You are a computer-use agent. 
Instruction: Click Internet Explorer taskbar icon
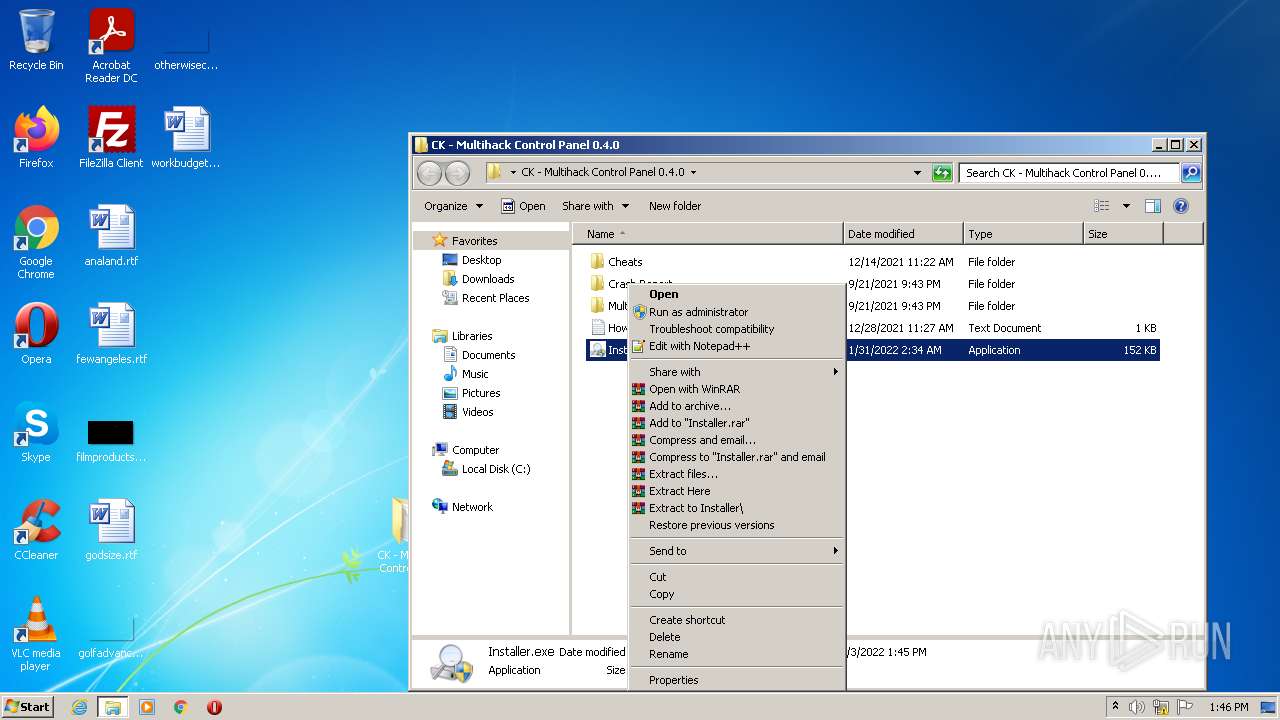pos(79,707)
